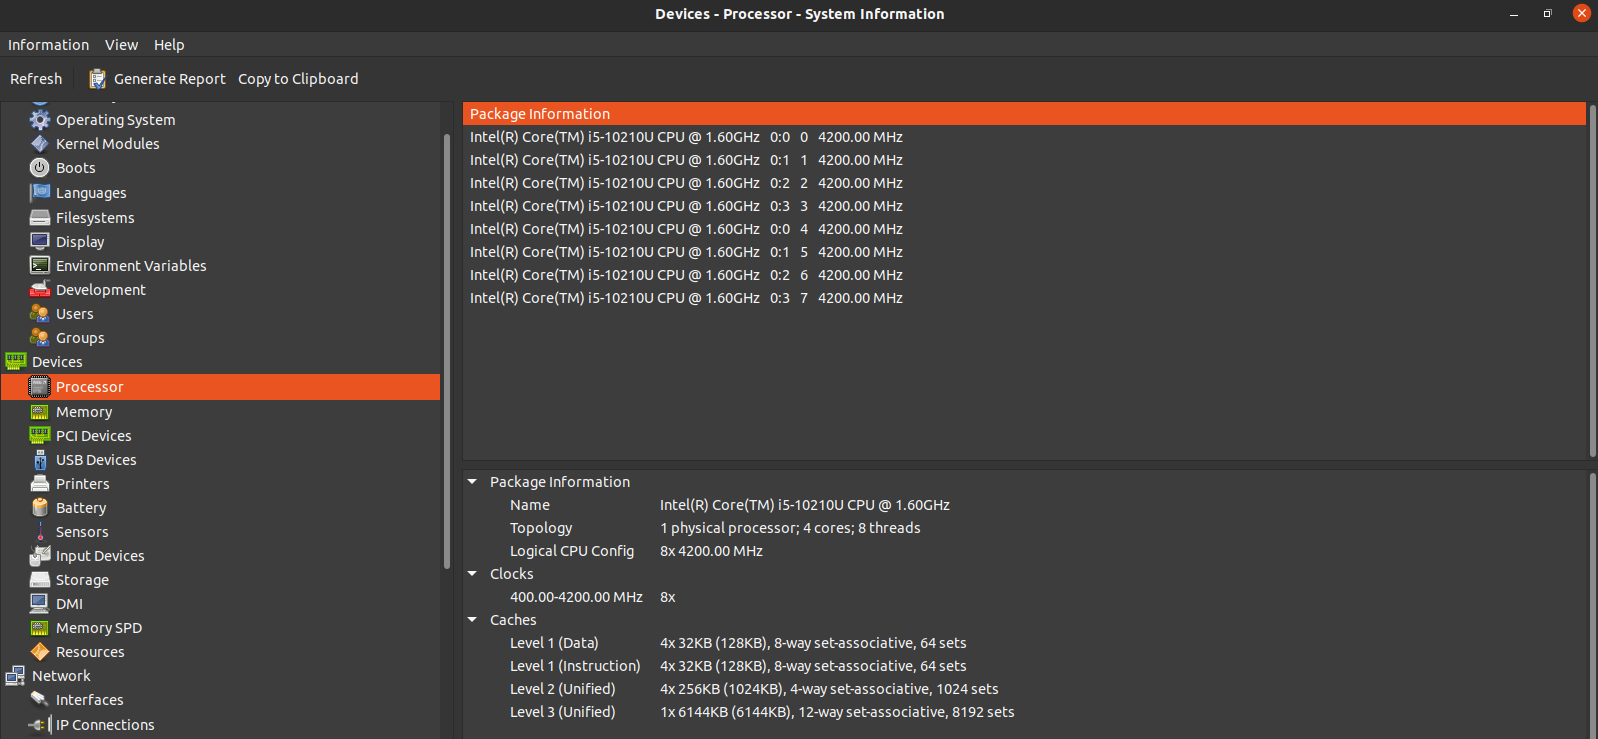1598x739 pixels.
Task: Click the Operating System gear icon
Action: pos(40,120)
